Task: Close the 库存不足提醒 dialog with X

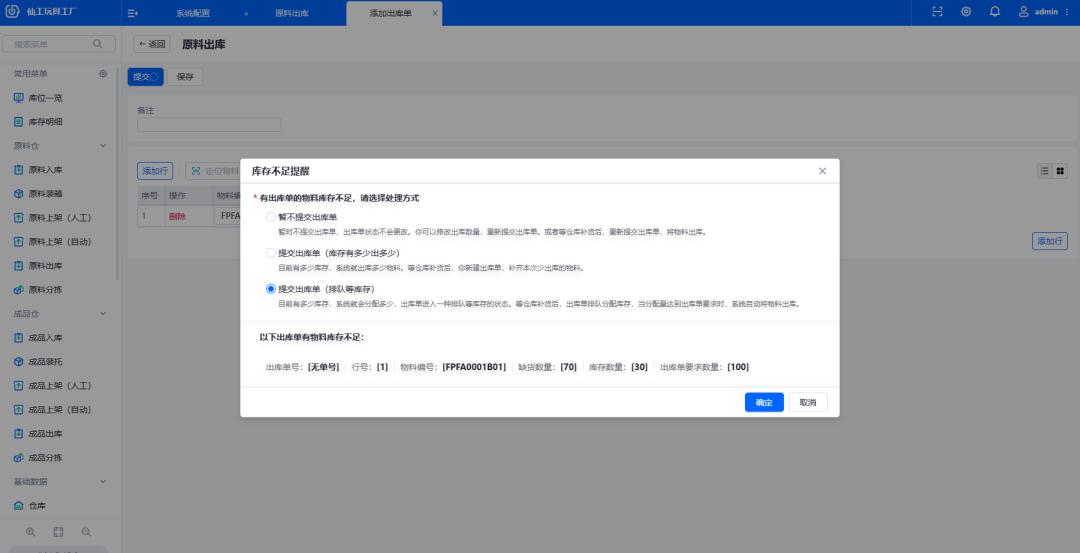Action: tap(822, 171)
